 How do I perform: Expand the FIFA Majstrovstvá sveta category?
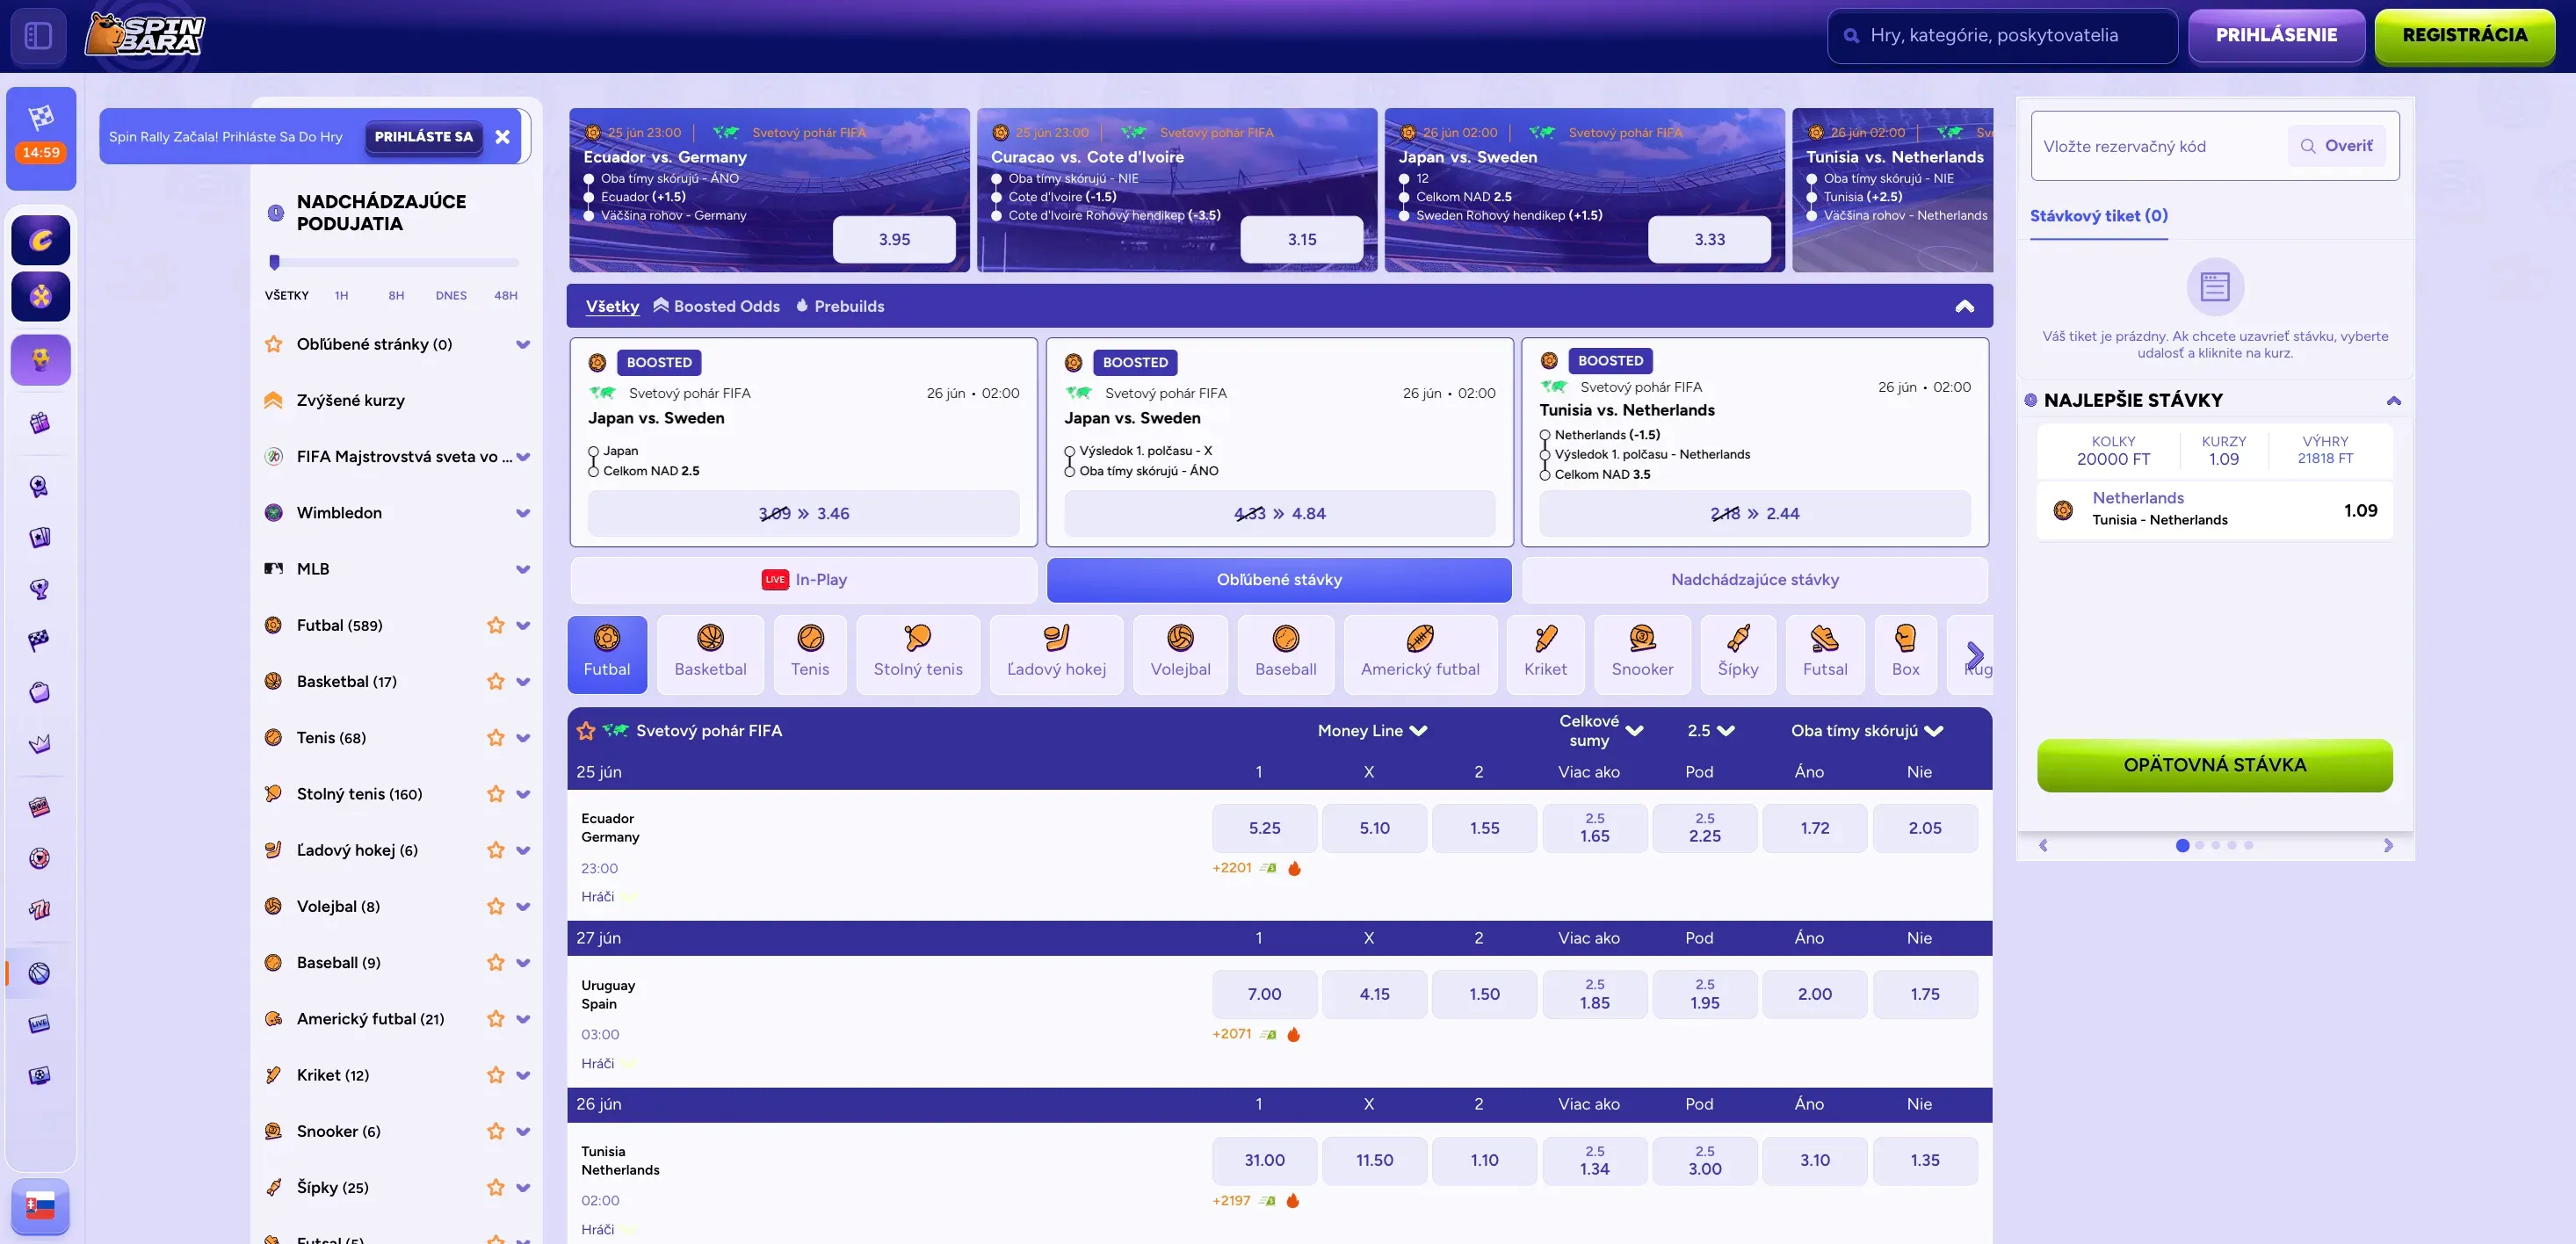click(x=522, y=457)
